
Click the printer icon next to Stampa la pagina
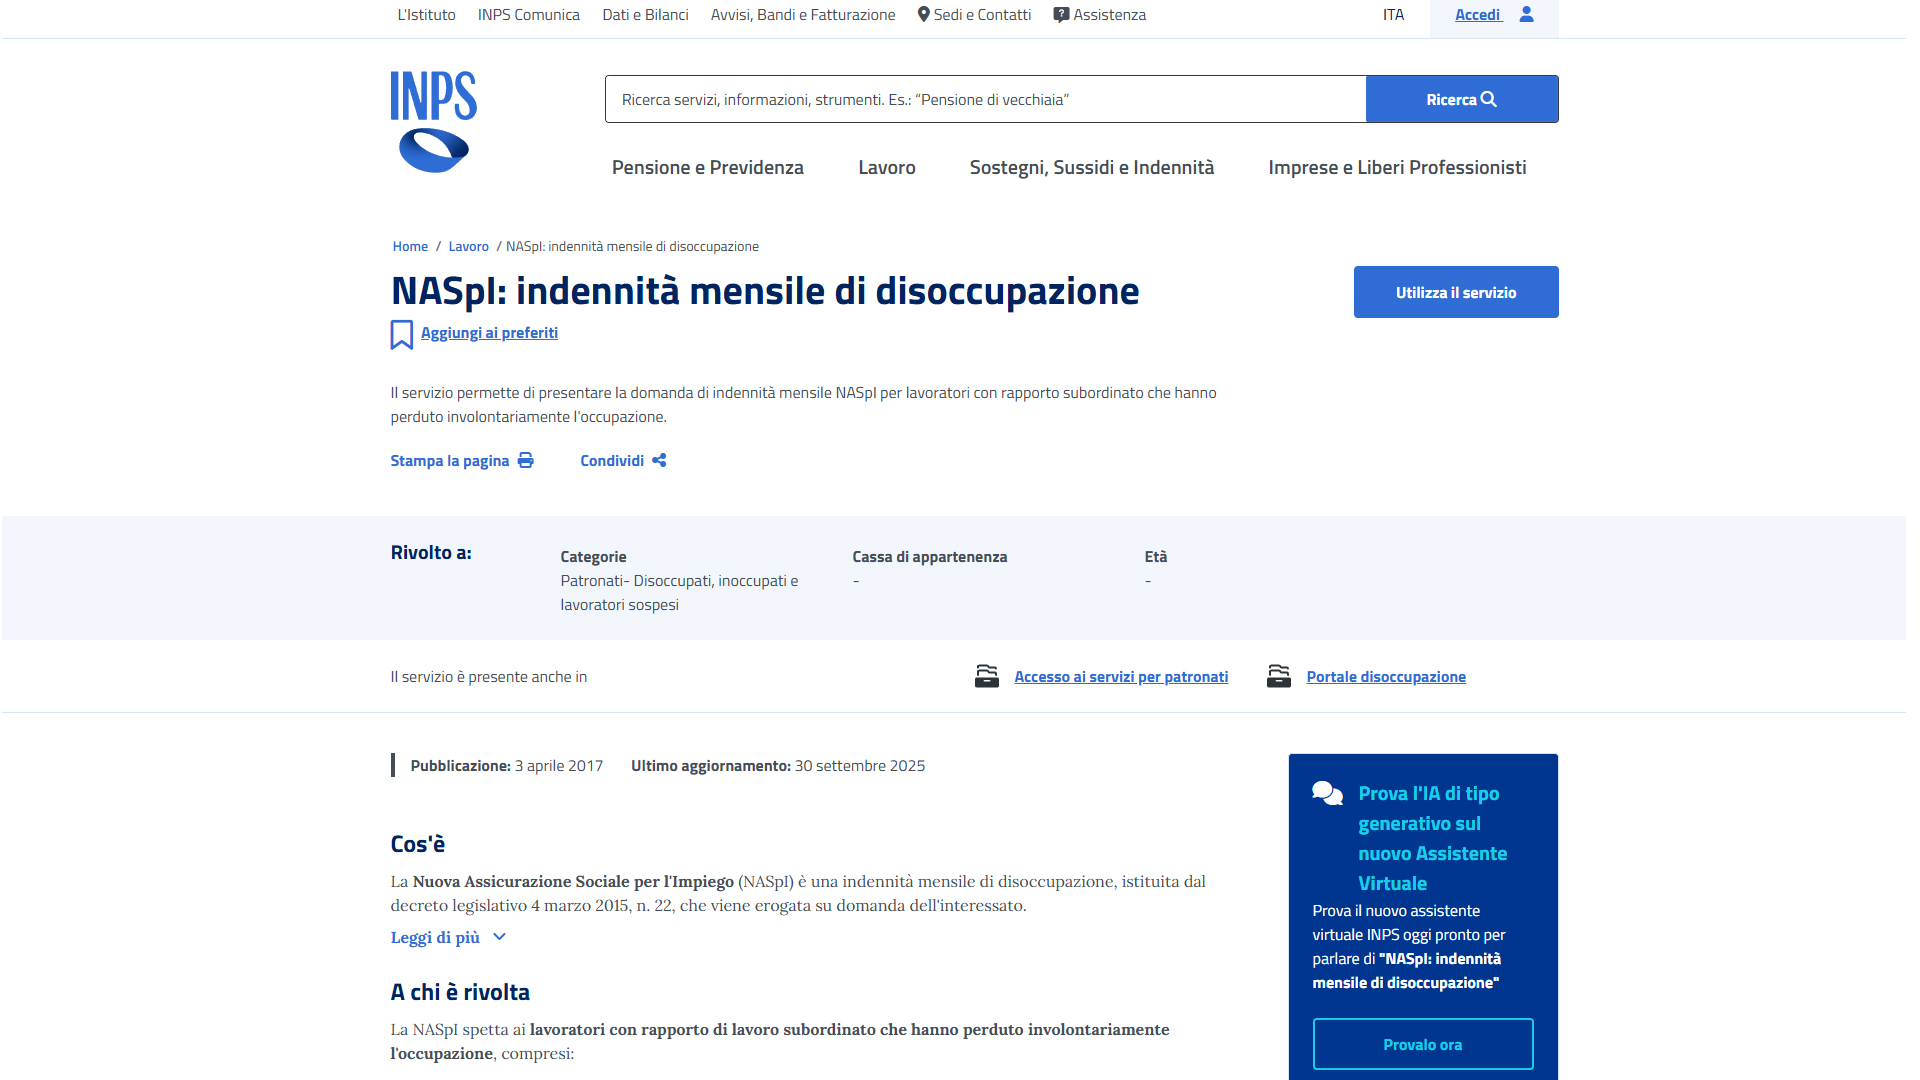coord(526,460)
